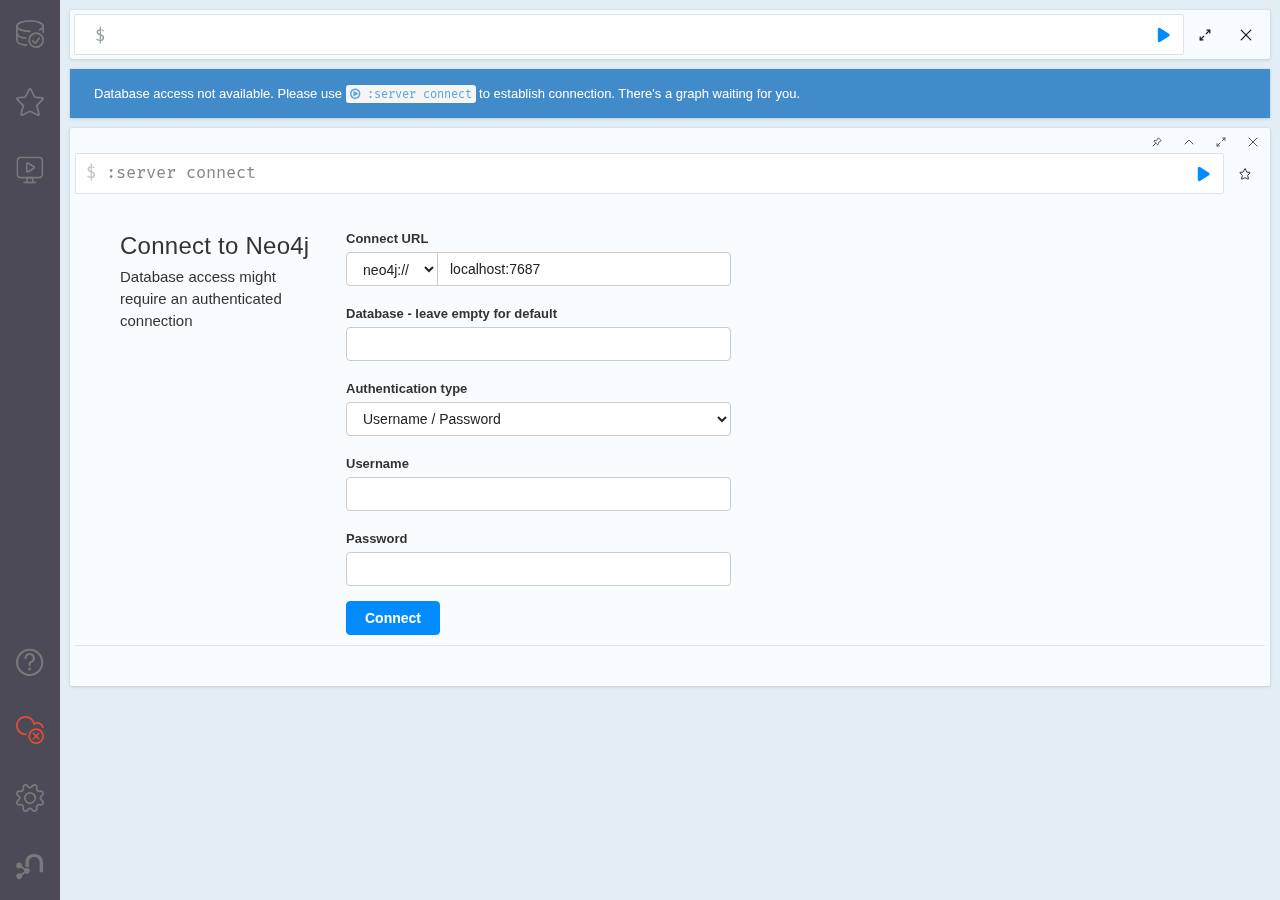Open the red cloud connection status icon
The height and width of the screenshot is (900, 1280).
[x=30, y=730]
